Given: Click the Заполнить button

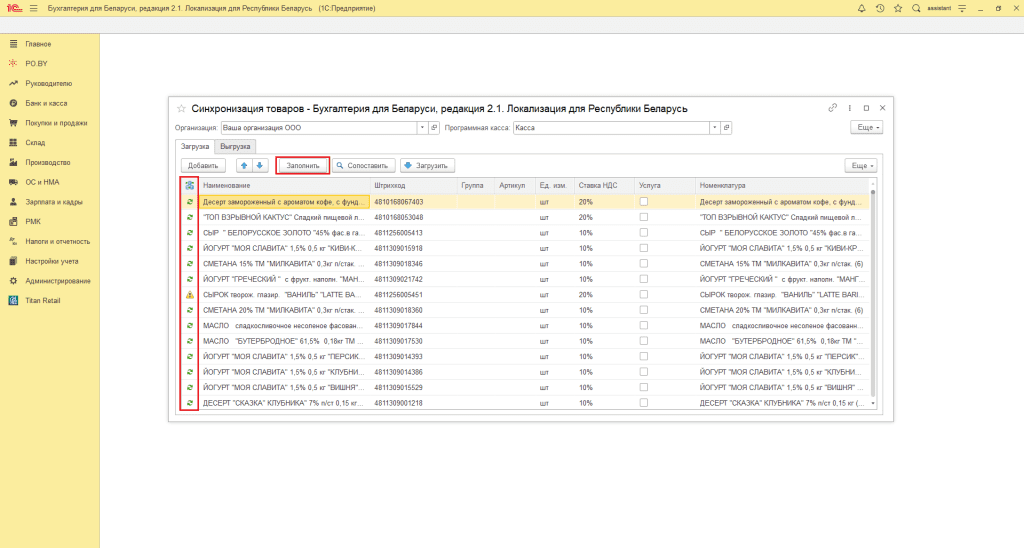Looking at the screenshot, I should tap(302, 166).
